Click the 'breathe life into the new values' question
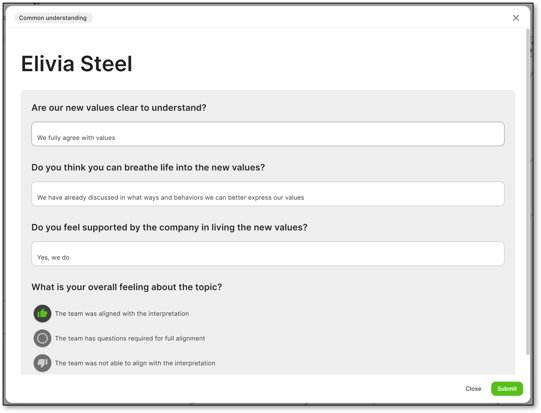The width and height of the screenshot is (541, 413). click(148, 167)
